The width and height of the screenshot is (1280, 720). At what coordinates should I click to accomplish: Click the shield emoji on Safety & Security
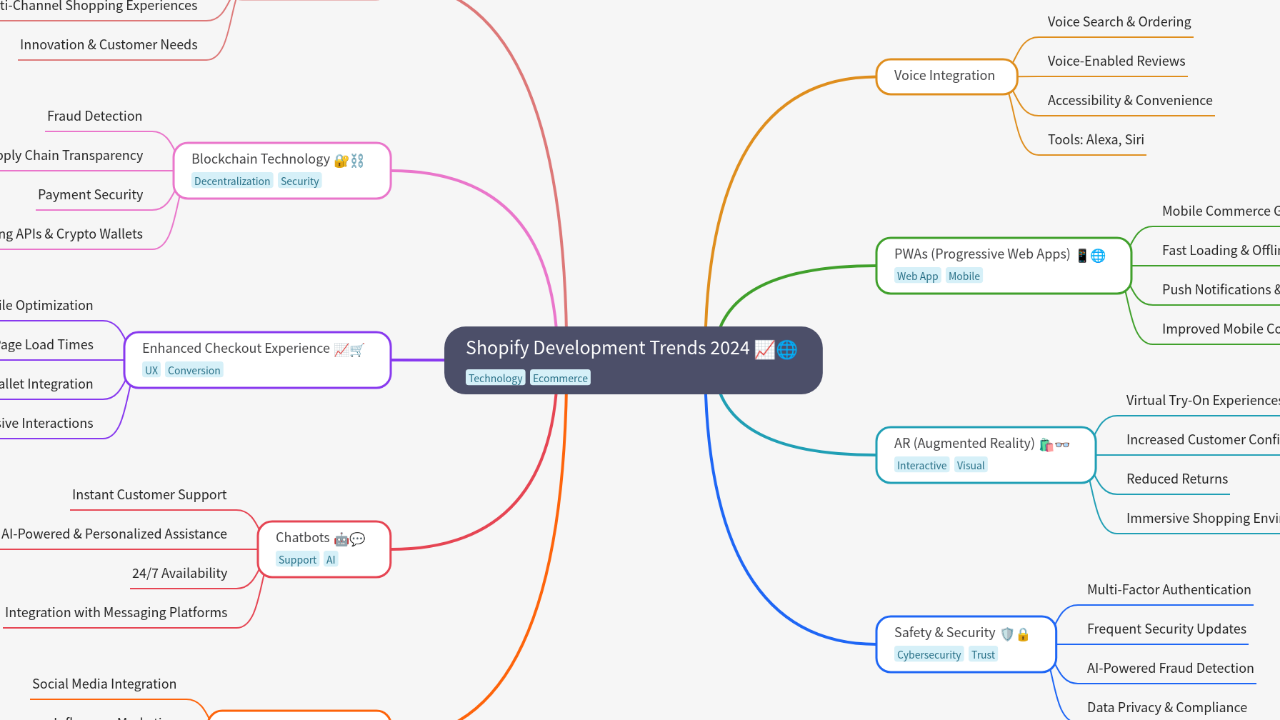click(1007, 634)
